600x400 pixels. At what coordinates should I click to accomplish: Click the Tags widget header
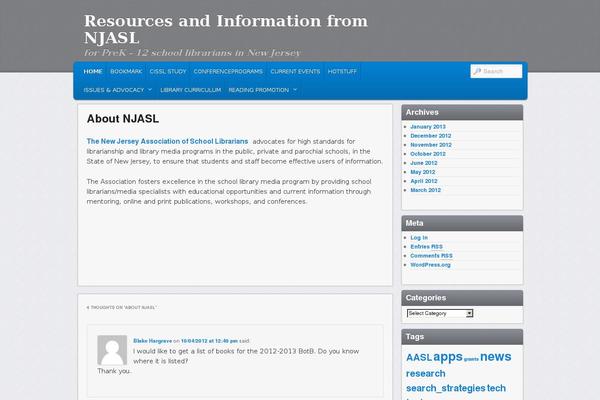[x=462, y=337]
